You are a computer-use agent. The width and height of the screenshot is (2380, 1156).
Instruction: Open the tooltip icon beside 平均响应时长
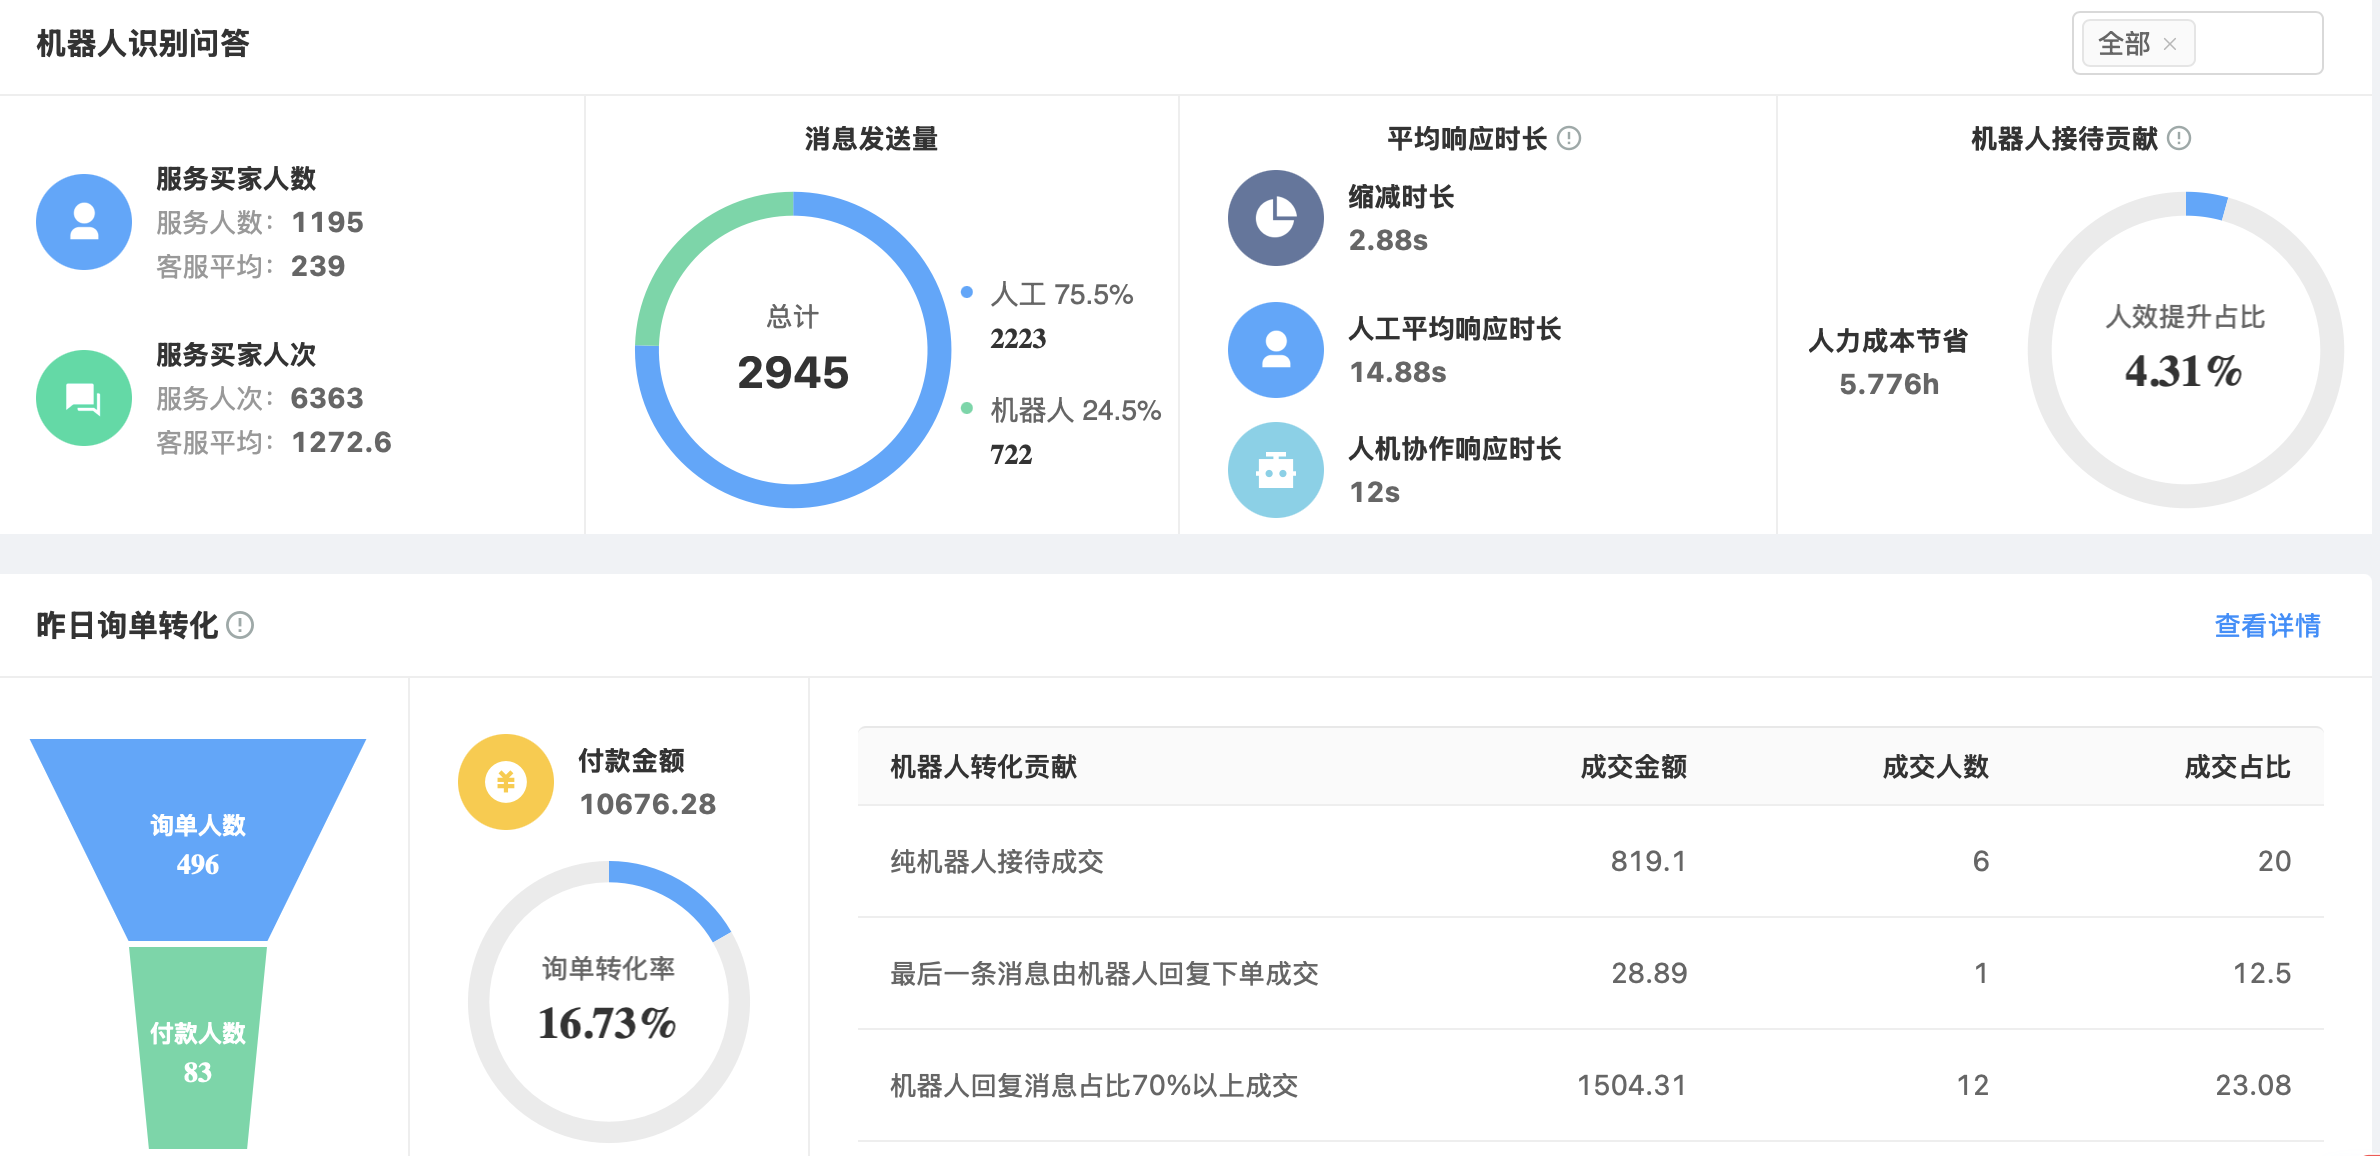point(1569,139)
